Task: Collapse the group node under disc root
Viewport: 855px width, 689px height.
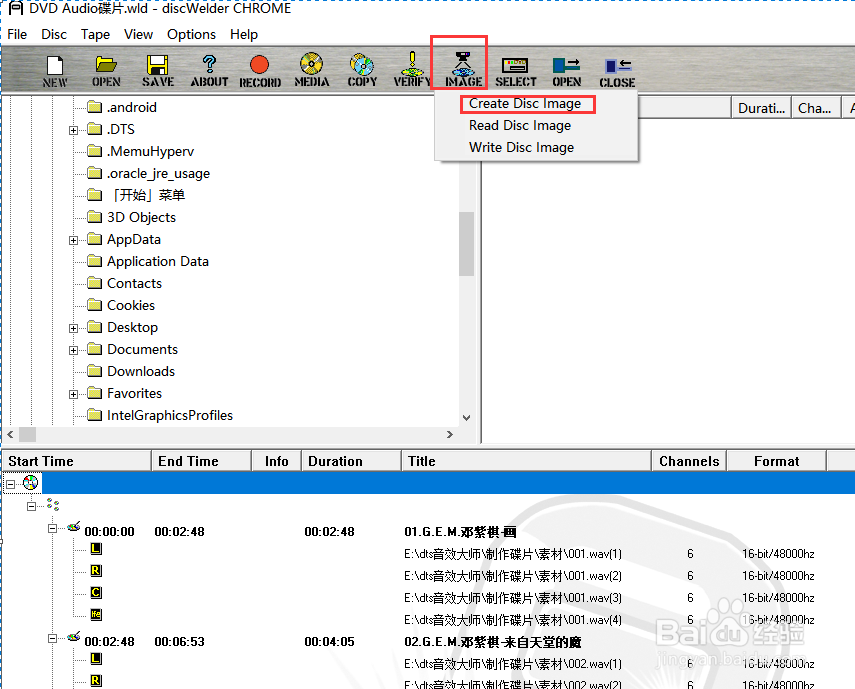Action: (x=32, y=506)
